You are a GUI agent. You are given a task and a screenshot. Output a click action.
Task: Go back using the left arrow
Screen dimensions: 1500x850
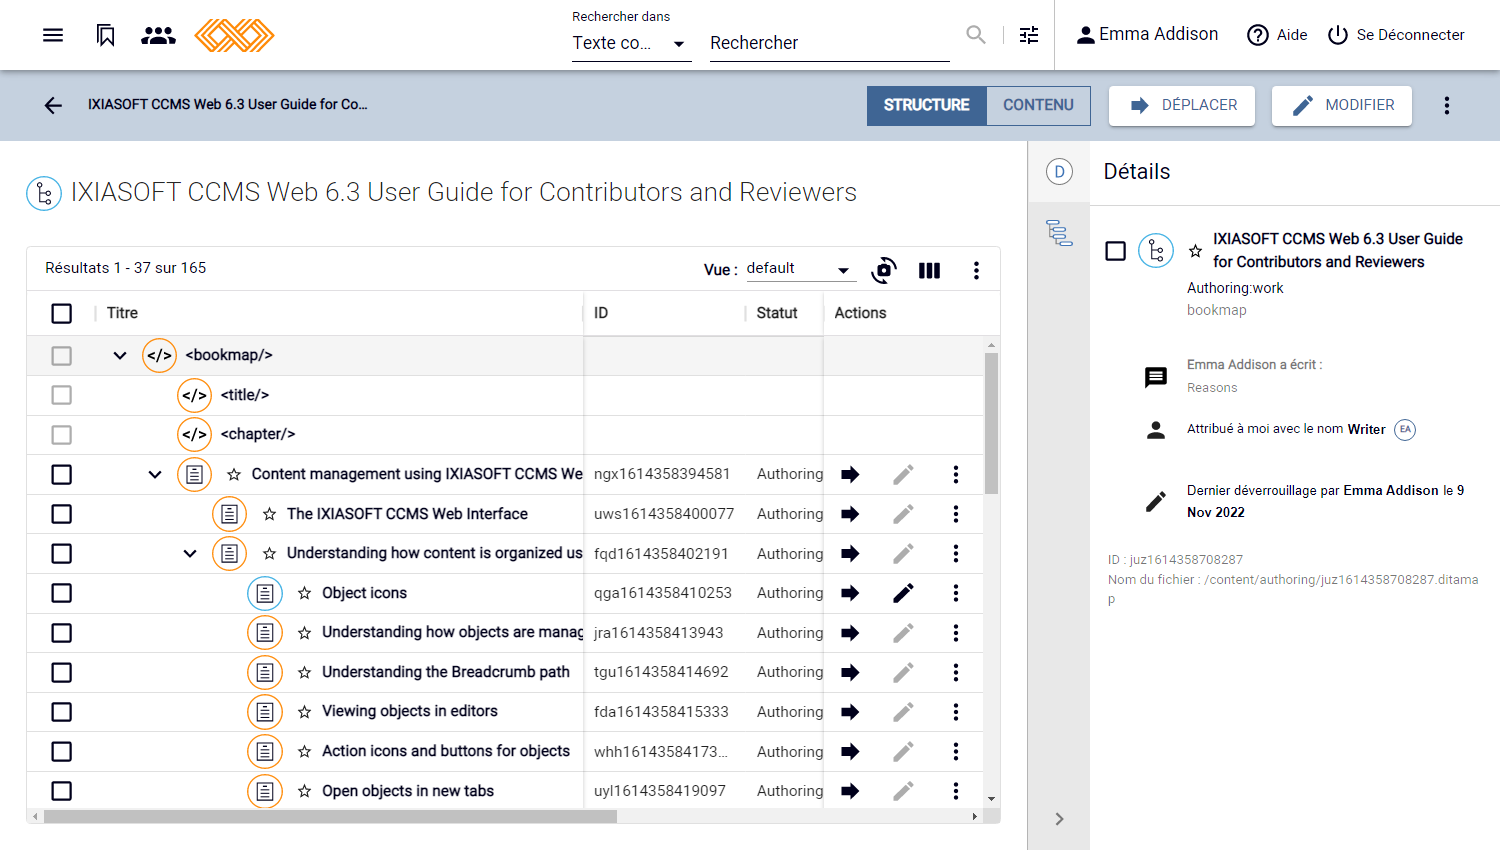(x=53, y=105)
